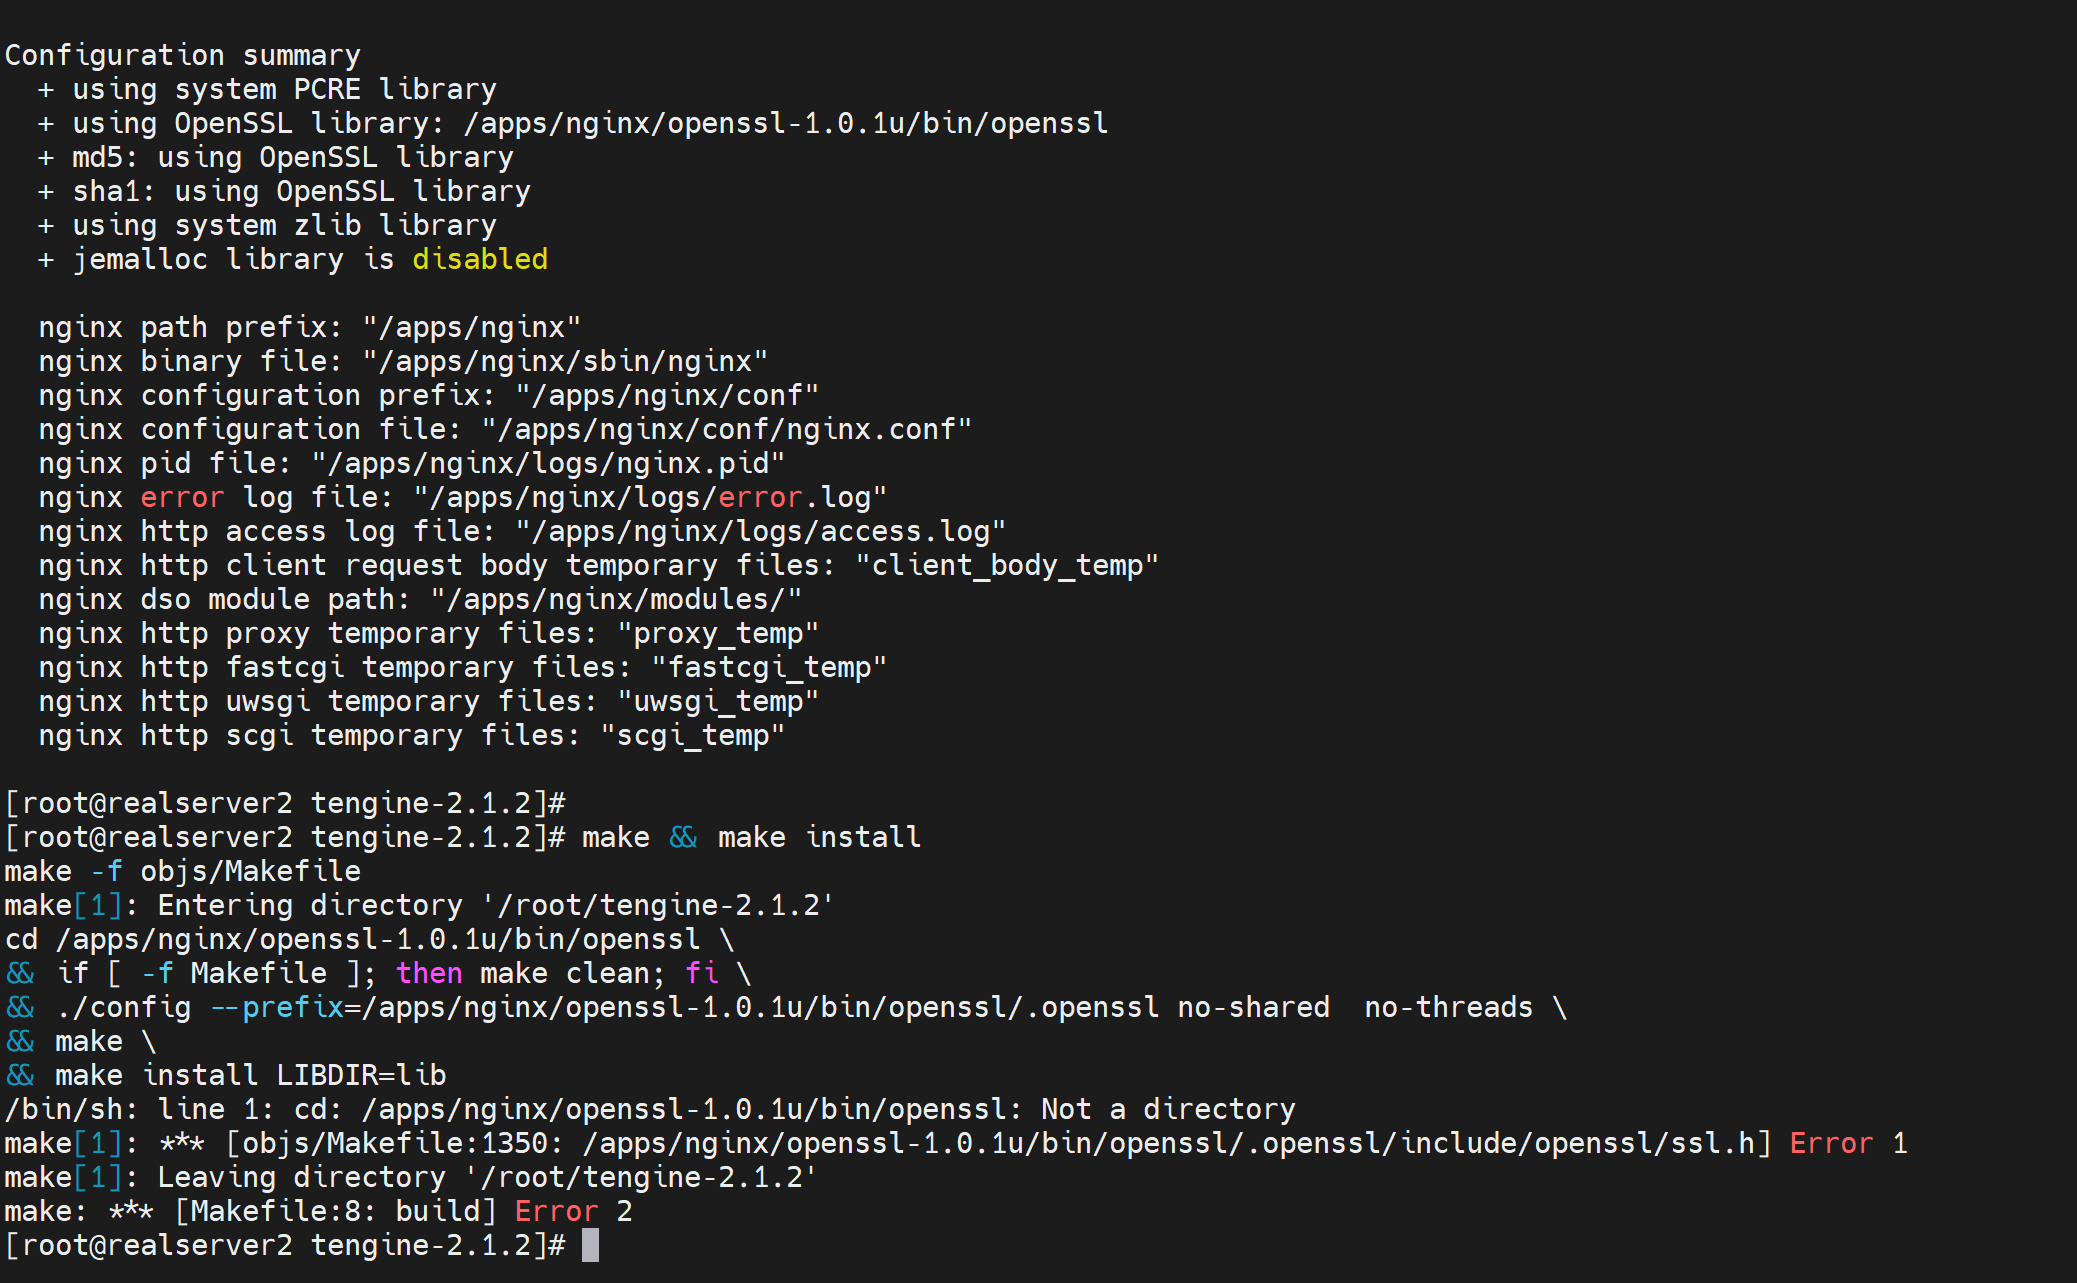
Task: Click the 'client_body_temp' quoted value
Action: [1006, 565]
